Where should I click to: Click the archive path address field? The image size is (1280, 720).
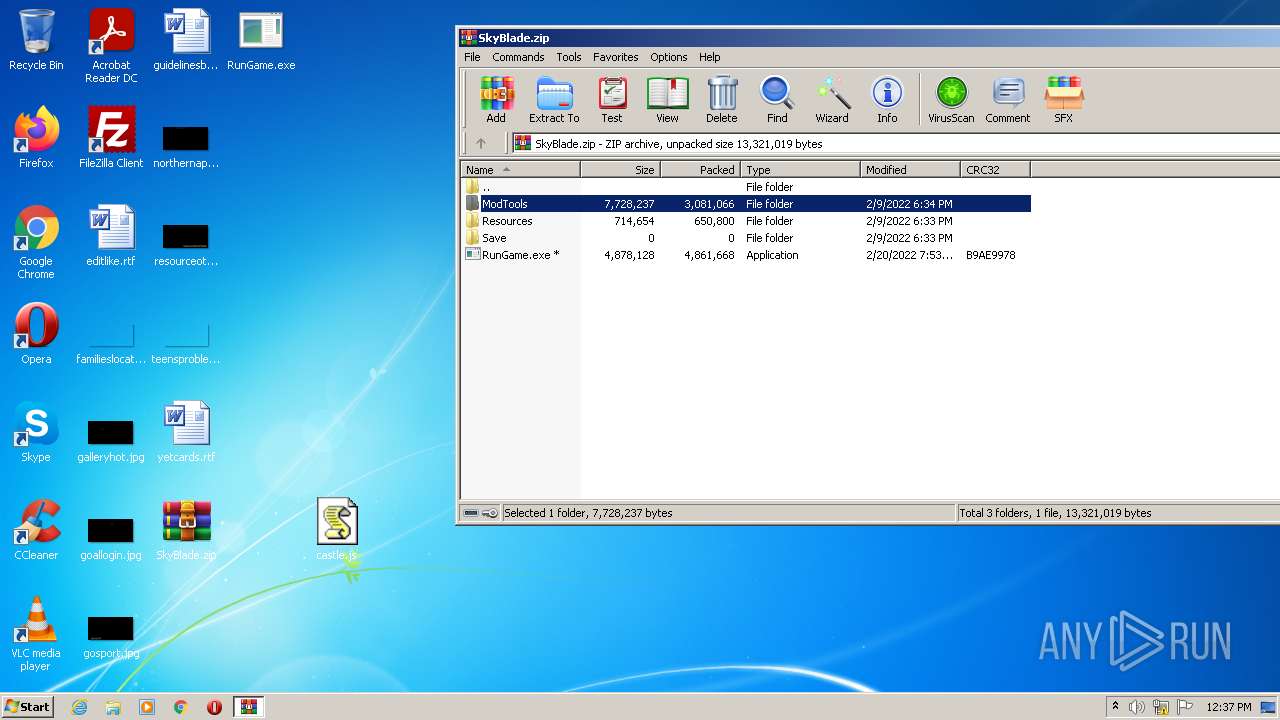tap(895, 144)
